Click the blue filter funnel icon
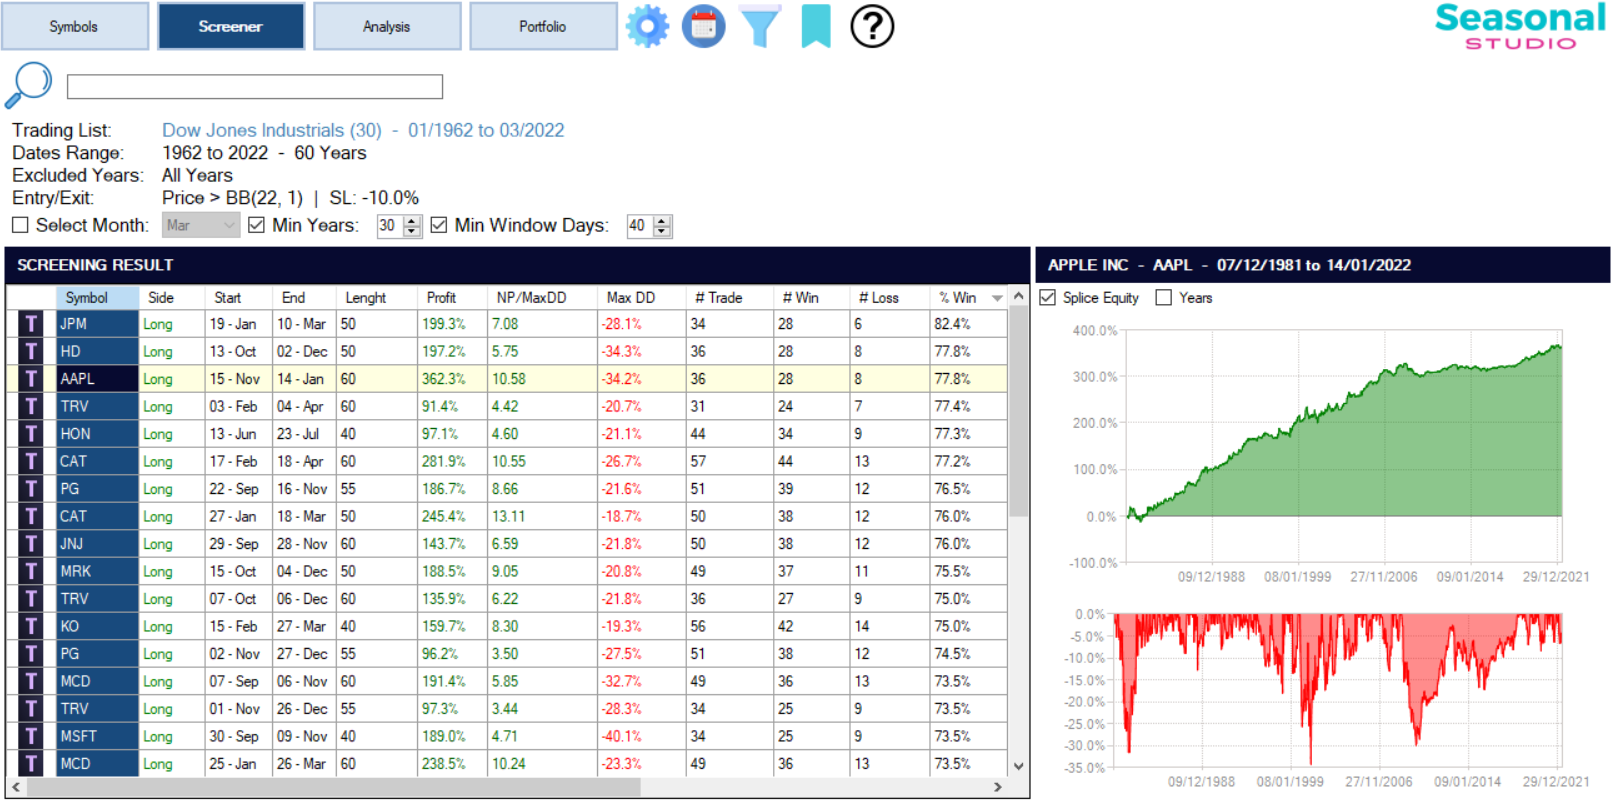Screen dimensions: 1615x803 tap(760, 27)
